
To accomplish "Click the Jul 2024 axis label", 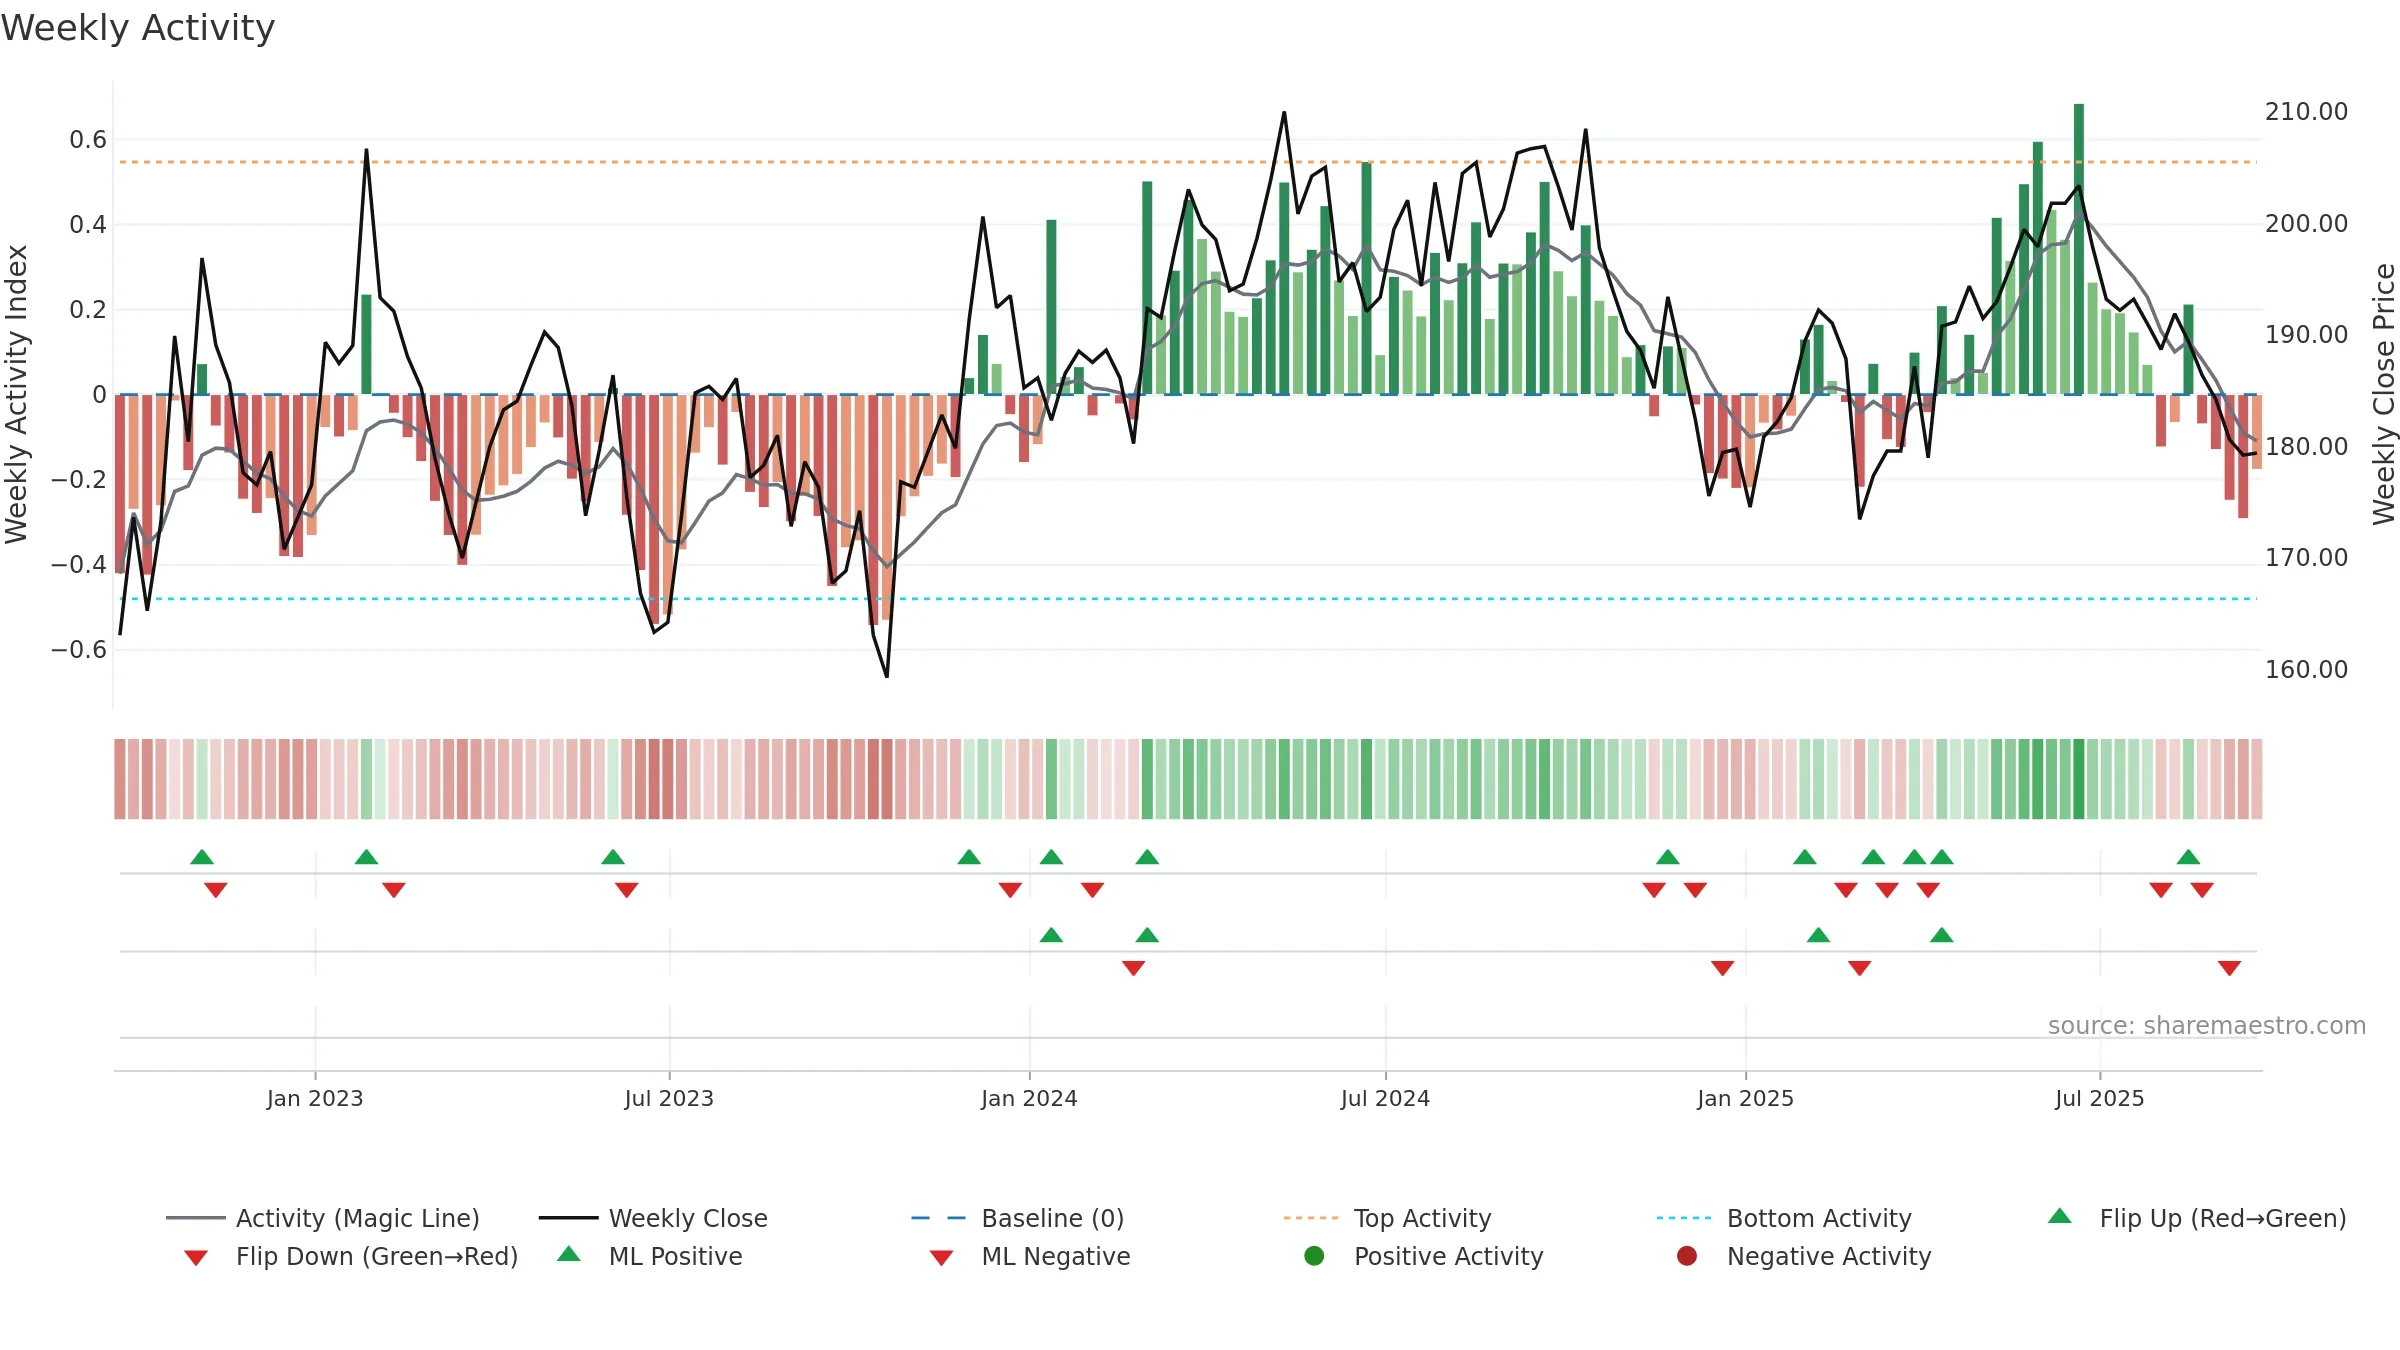I will pyautogui.click(x=1385, y=1098).
